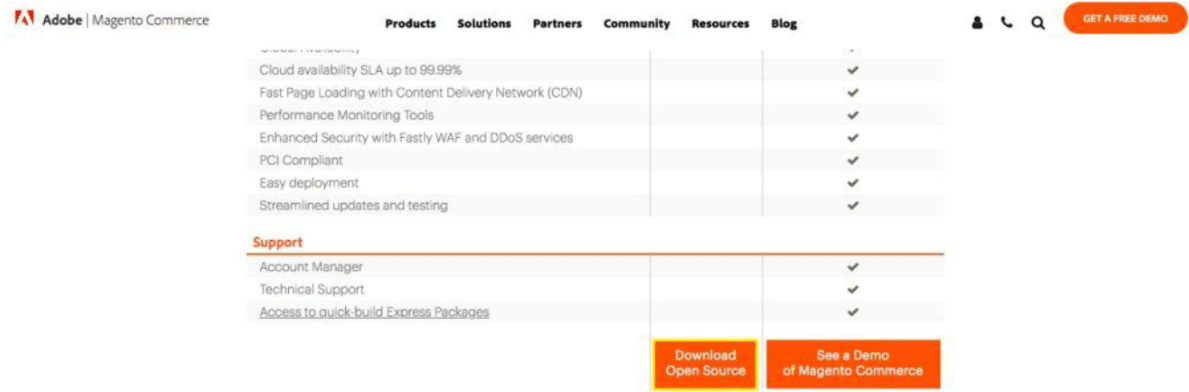Click the Express Packages row checkmark
1189x392 pixels.
coord(853,311)
